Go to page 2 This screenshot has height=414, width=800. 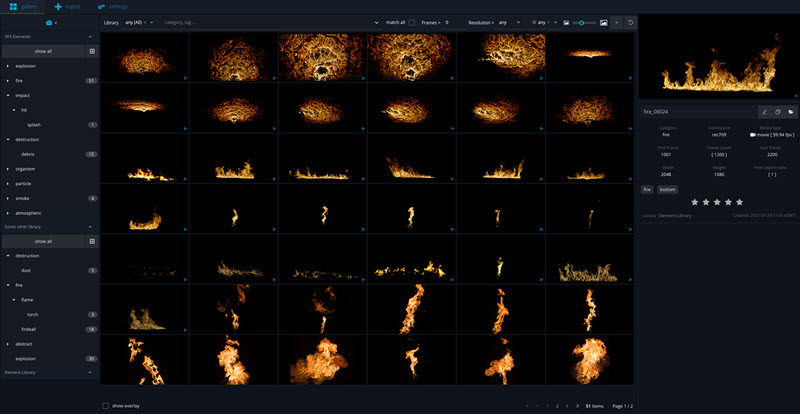click(557, 406)
